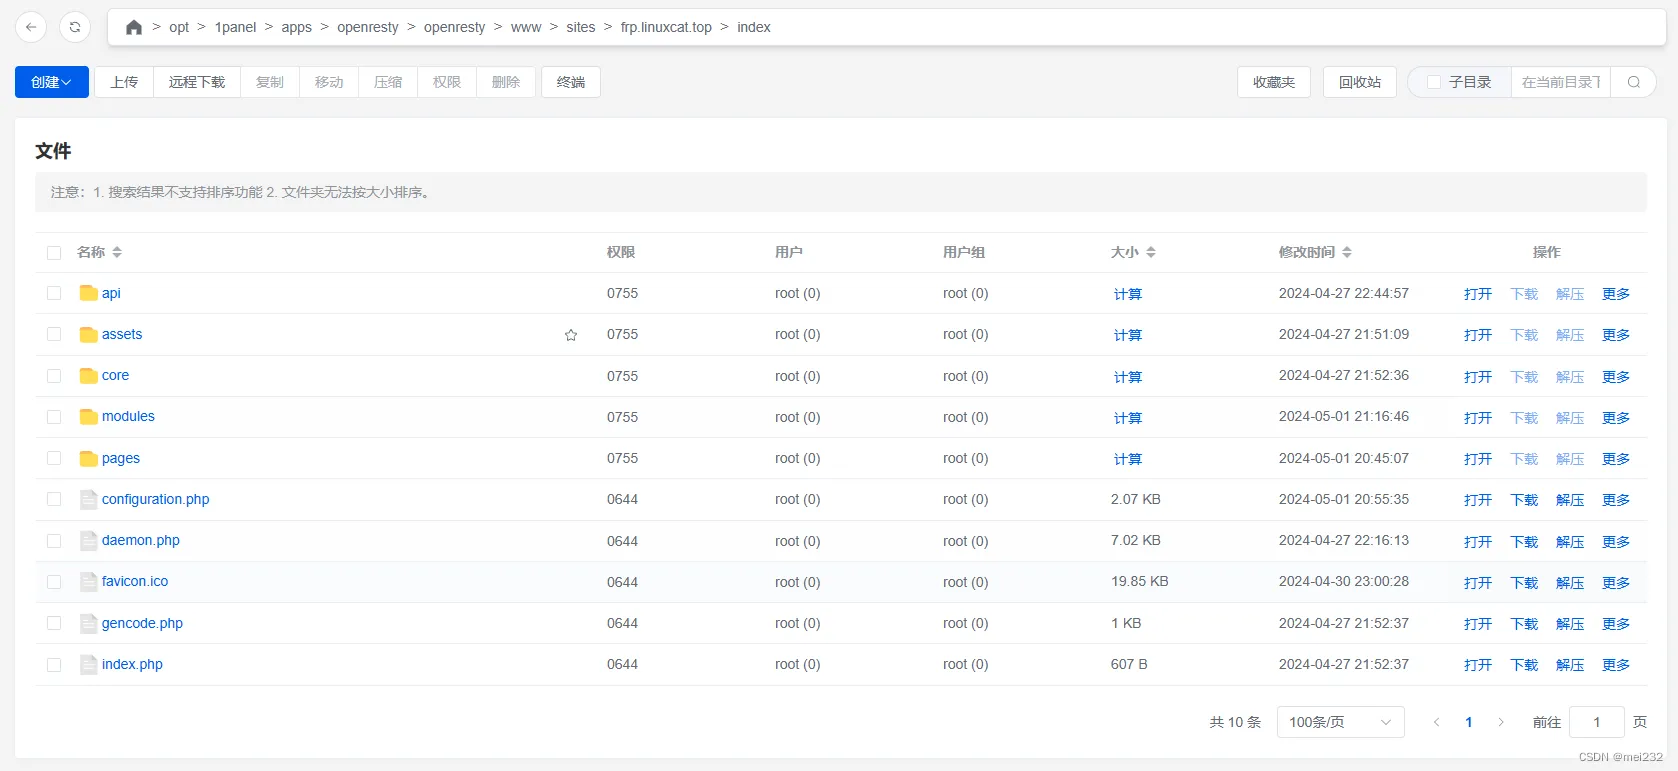The width and height of the screenshot is (1678, 771).
Task: Sort by size column arrows
Action: point(1151,252)
